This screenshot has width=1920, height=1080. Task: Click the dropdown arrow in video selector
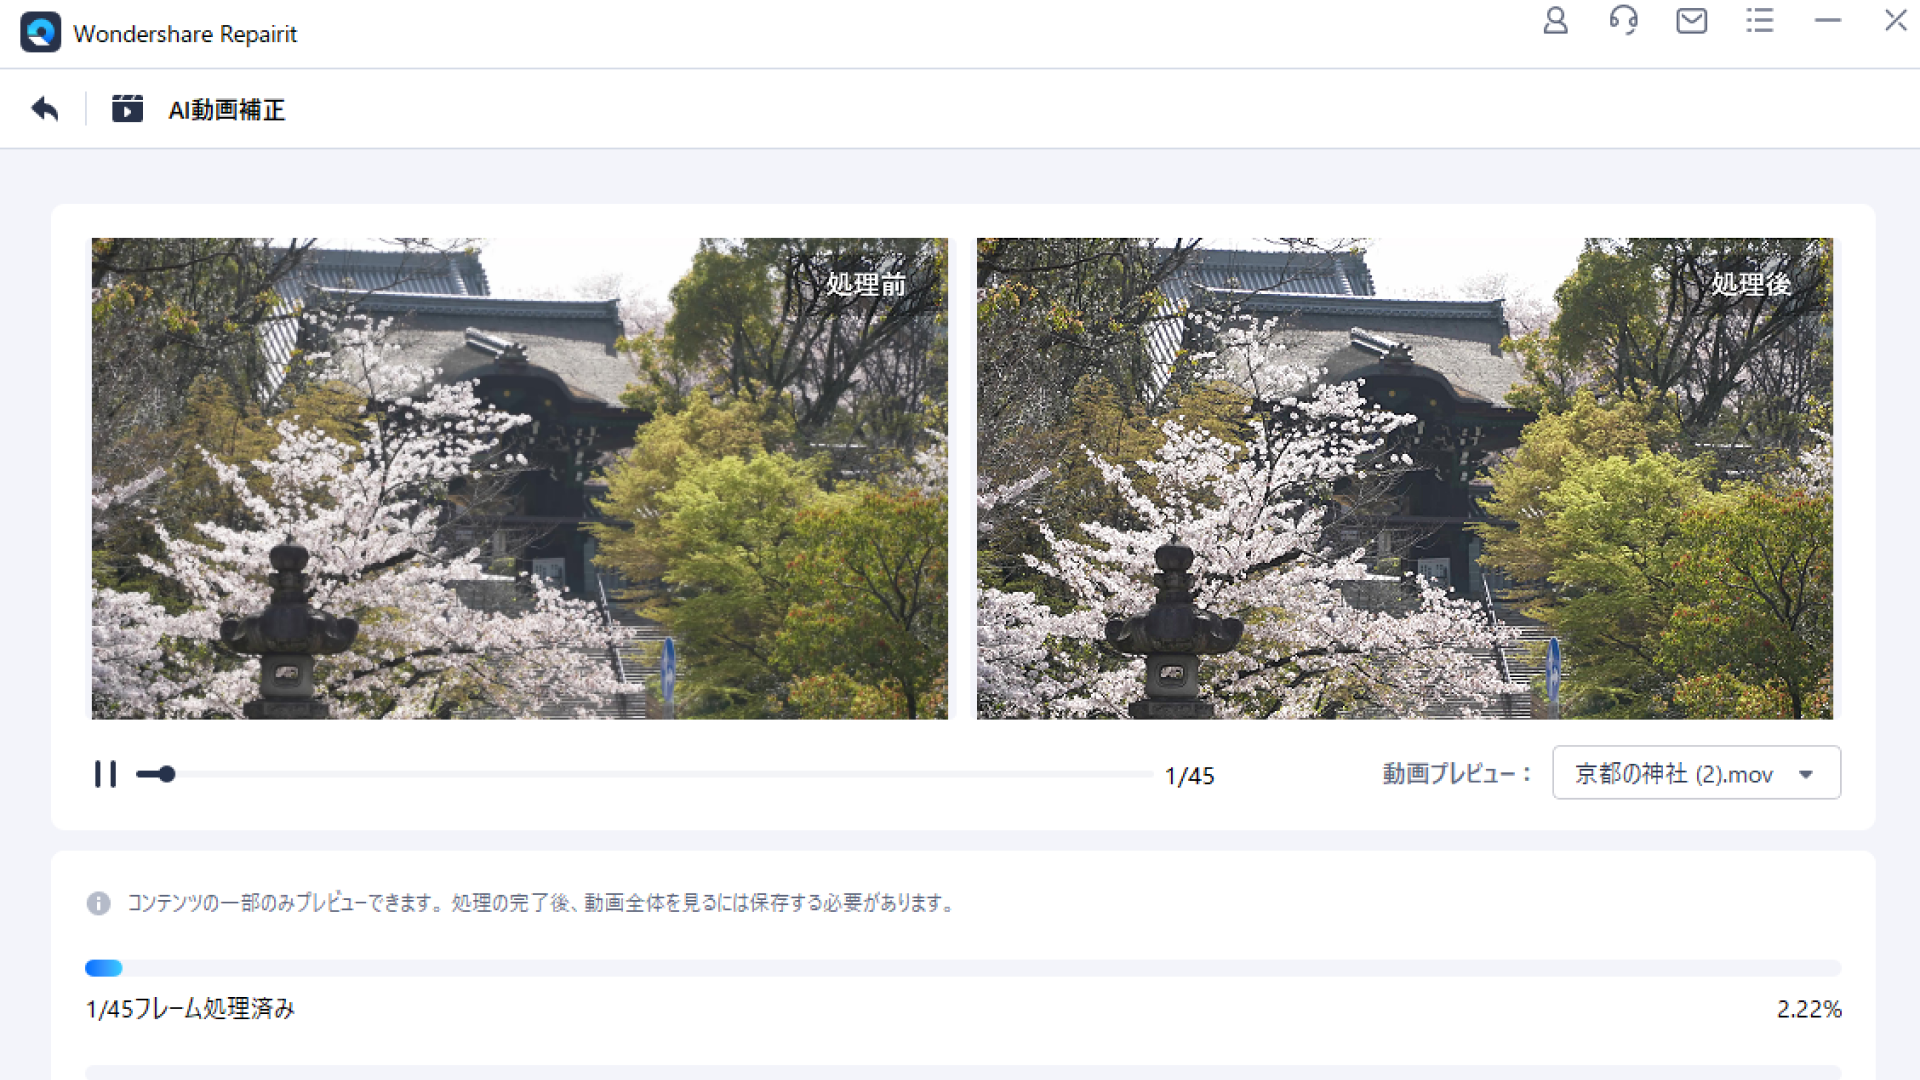(1806, 774)
